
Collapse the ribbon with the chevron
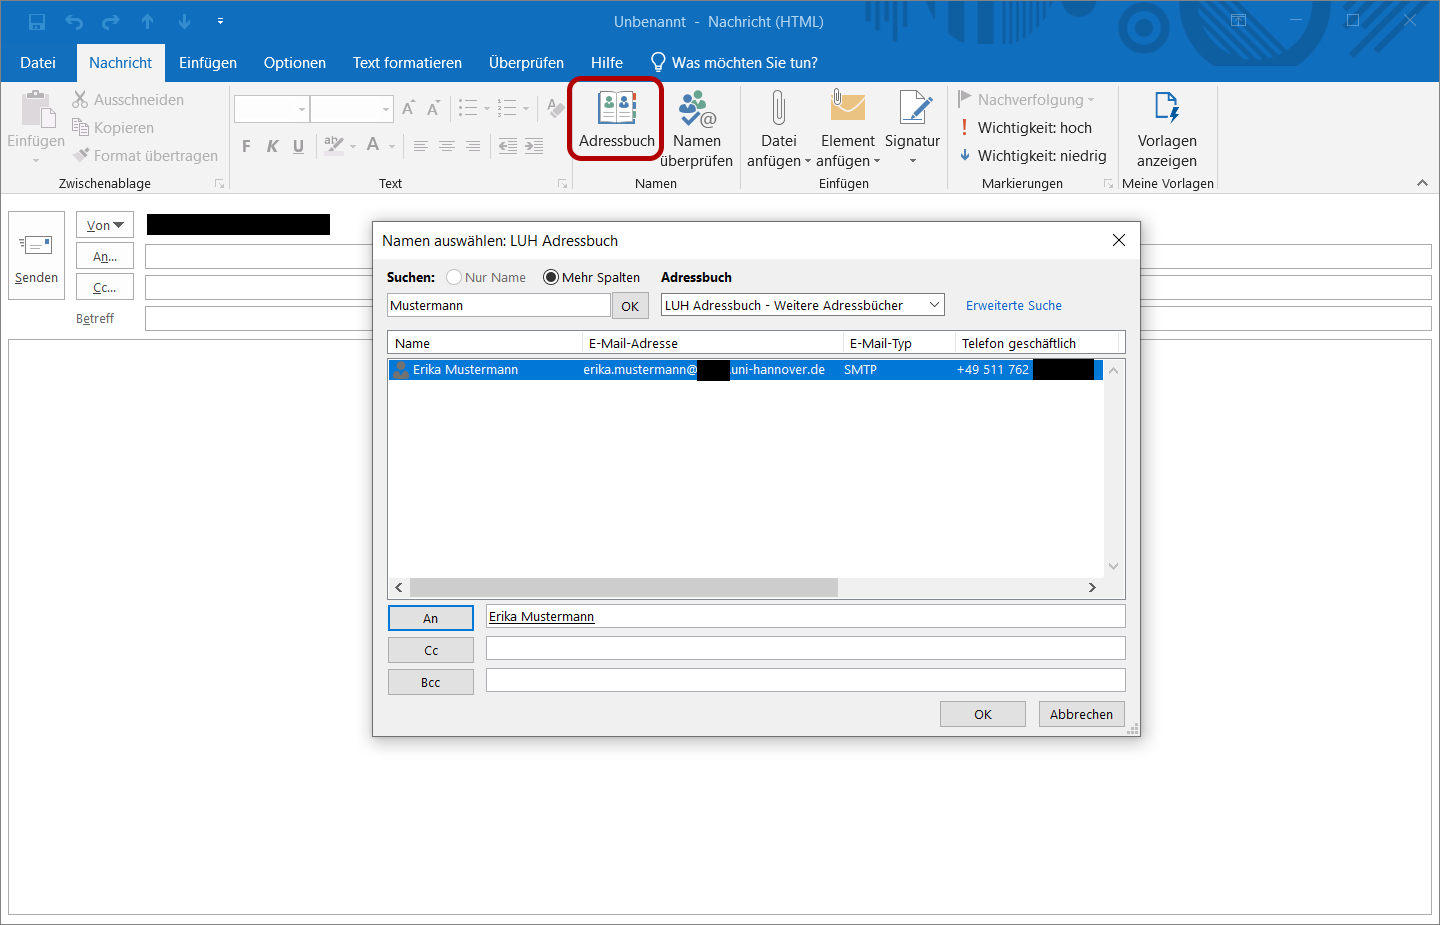1422,183
